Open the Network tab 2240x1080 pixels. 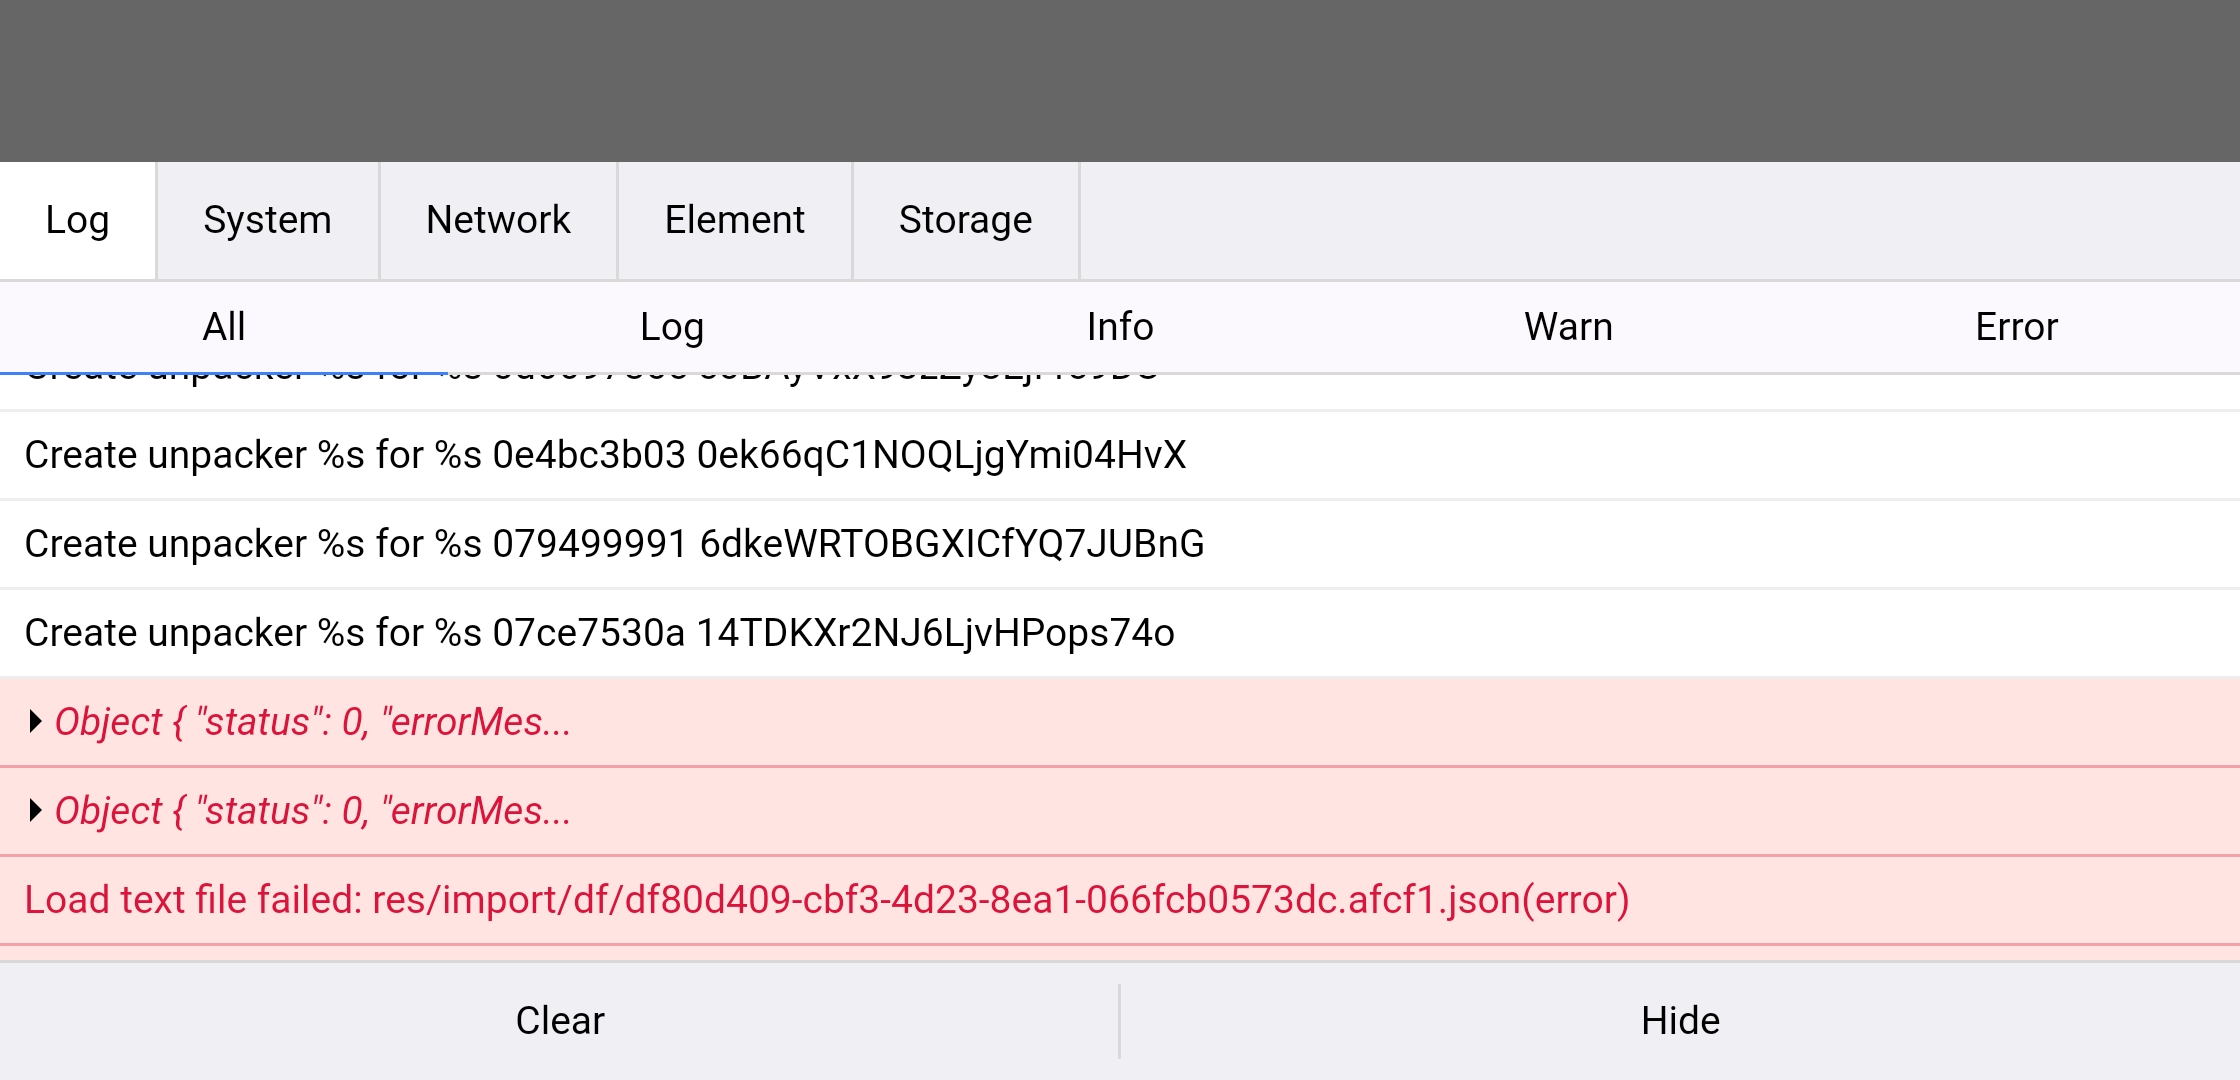click(x=498, y=220)
